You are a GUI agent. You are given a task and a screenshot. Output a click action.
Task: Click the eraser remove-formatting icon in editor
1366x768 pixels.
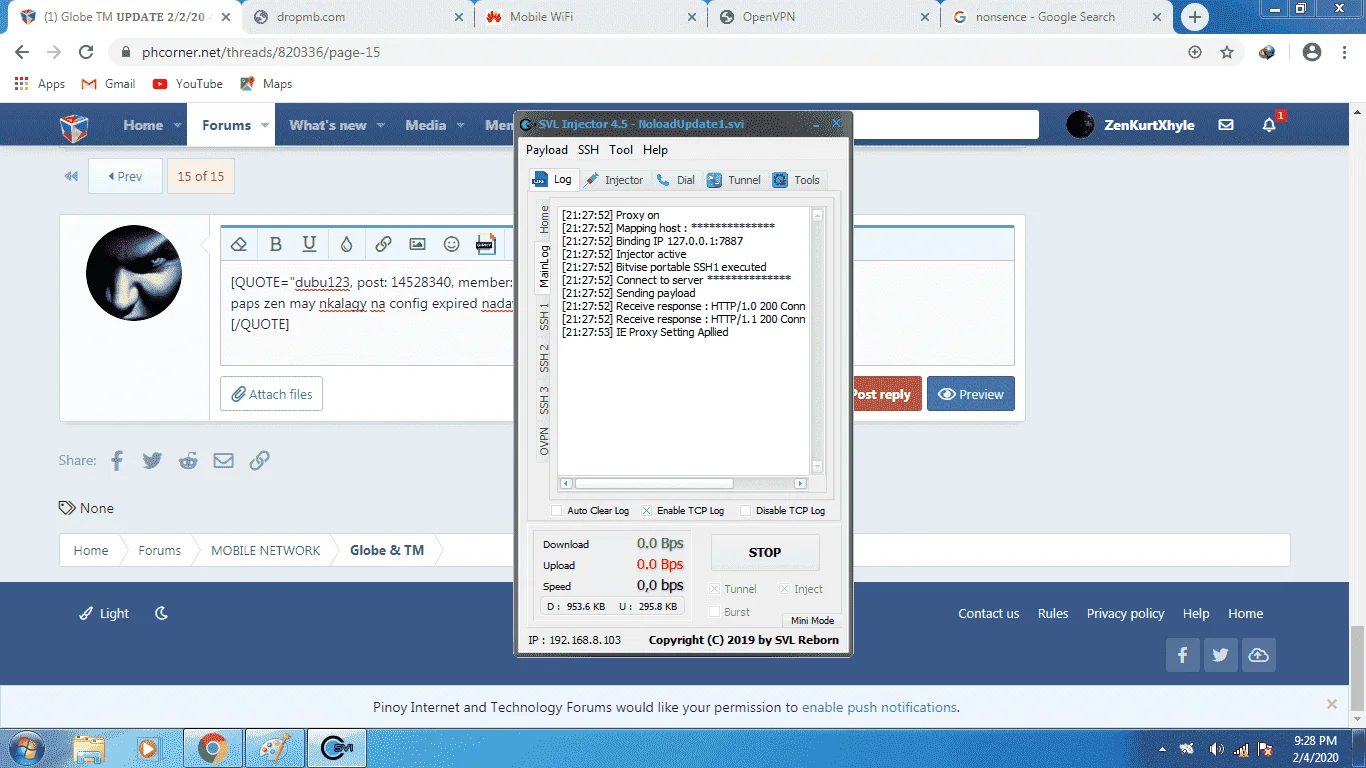(x=238, y=244)
